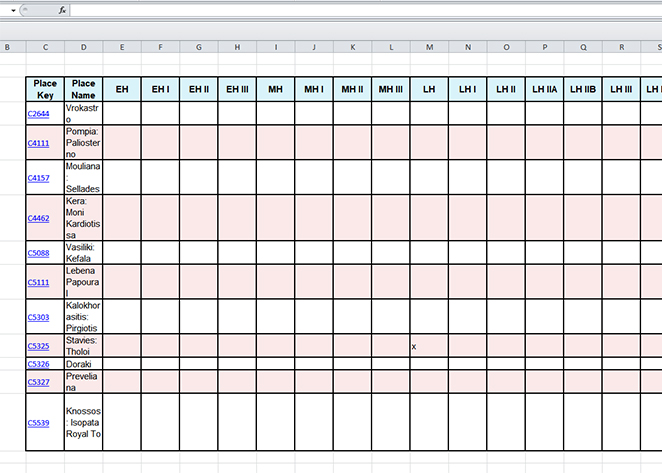Select column M header
This screenshot has width=662, height=473.
[x=429, y=47]
